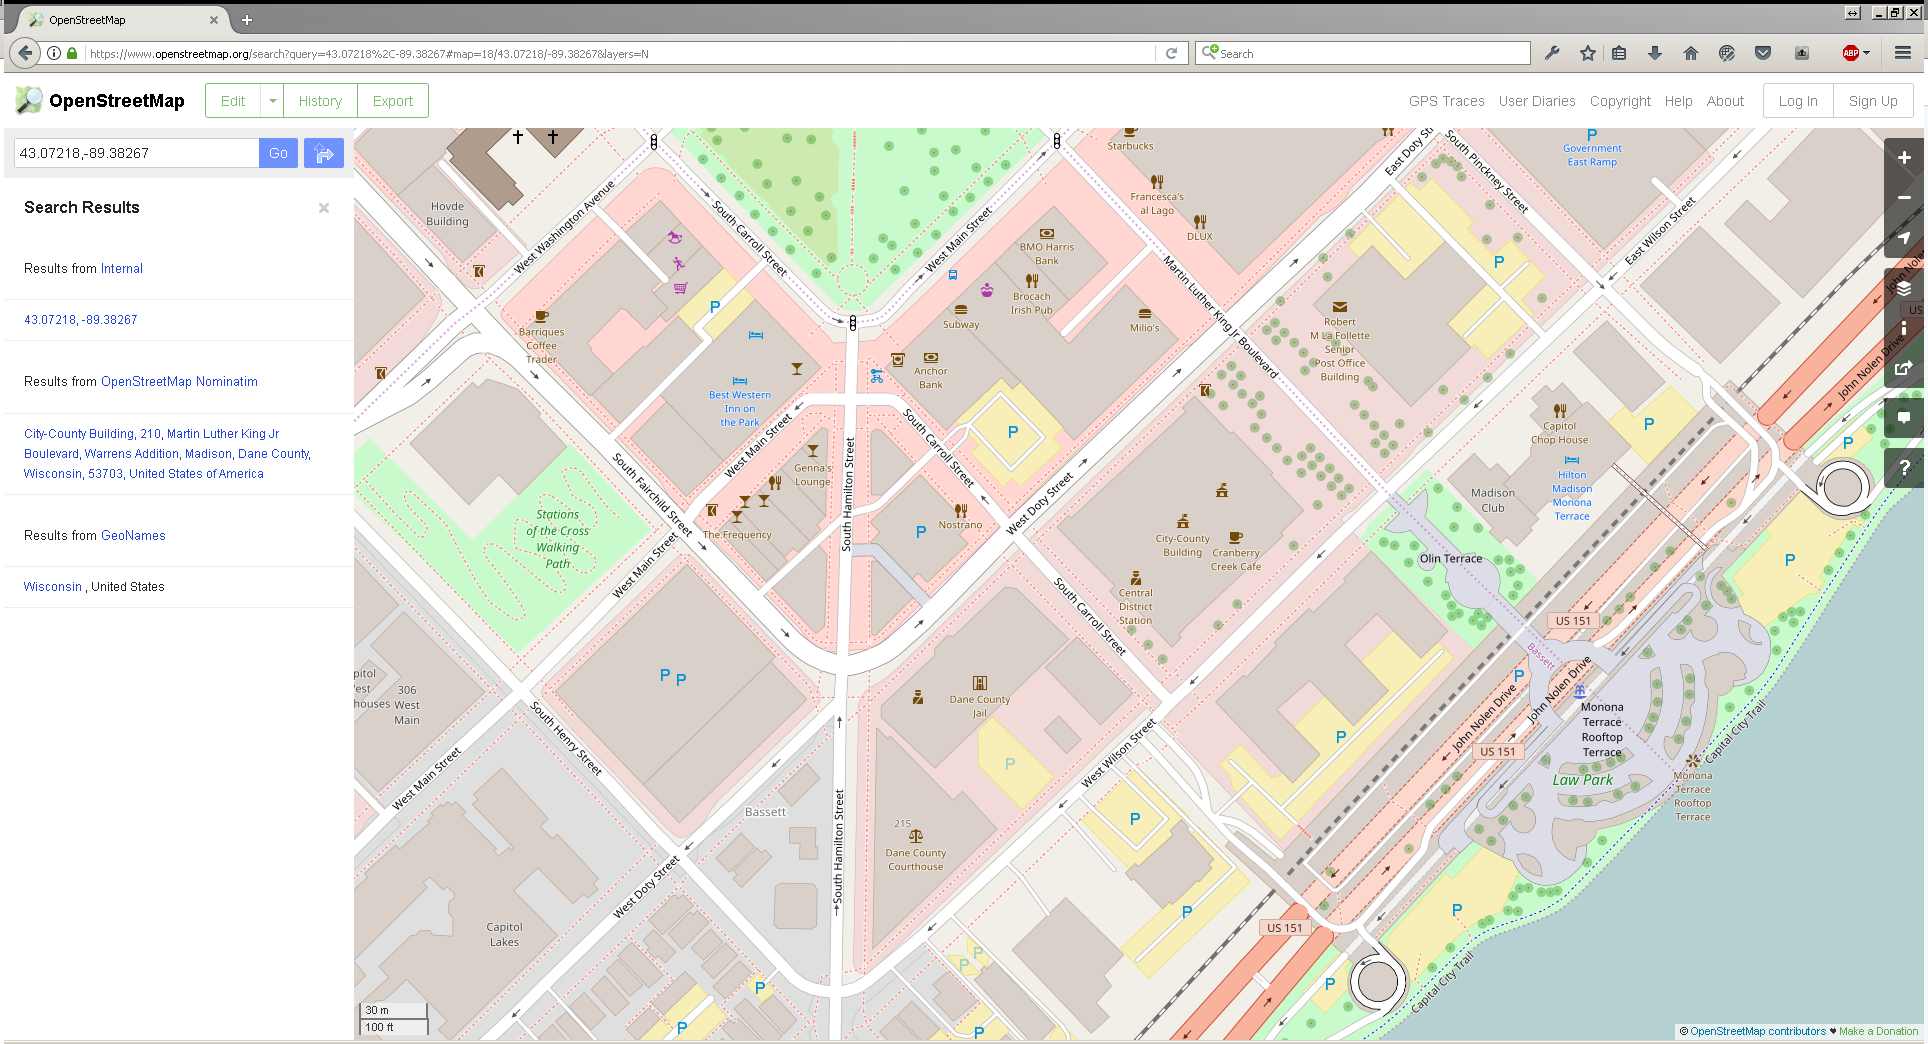Screen dimensions: 1928x1044
Task: Reload the current page
Action: coord(1171,53)
